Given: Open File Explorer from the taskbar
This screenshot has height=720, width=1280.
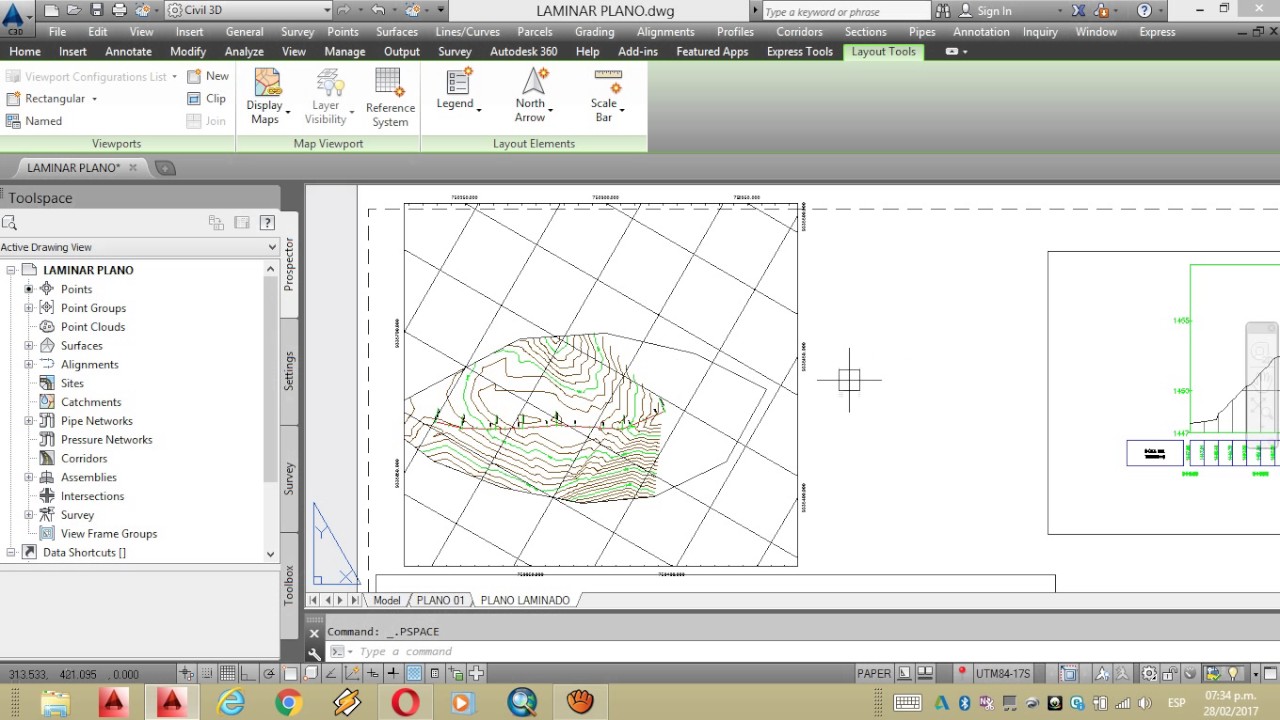Looking at the screenshot, I should point(55,701).
